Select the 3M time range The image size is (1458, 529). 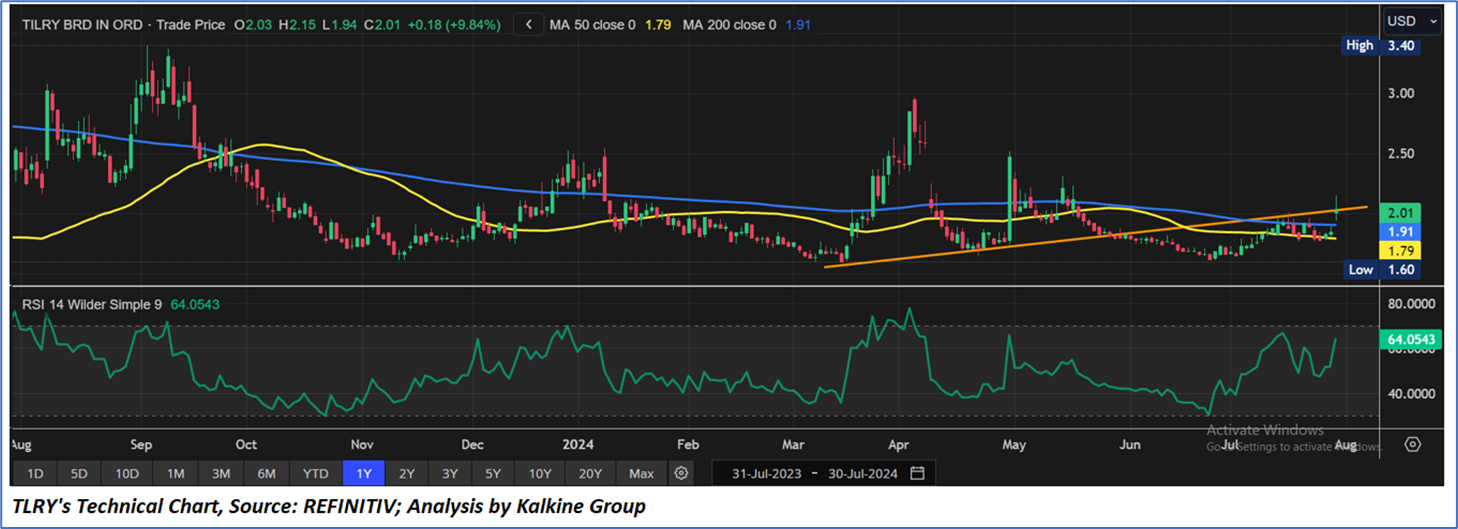(x=221, y=473)
